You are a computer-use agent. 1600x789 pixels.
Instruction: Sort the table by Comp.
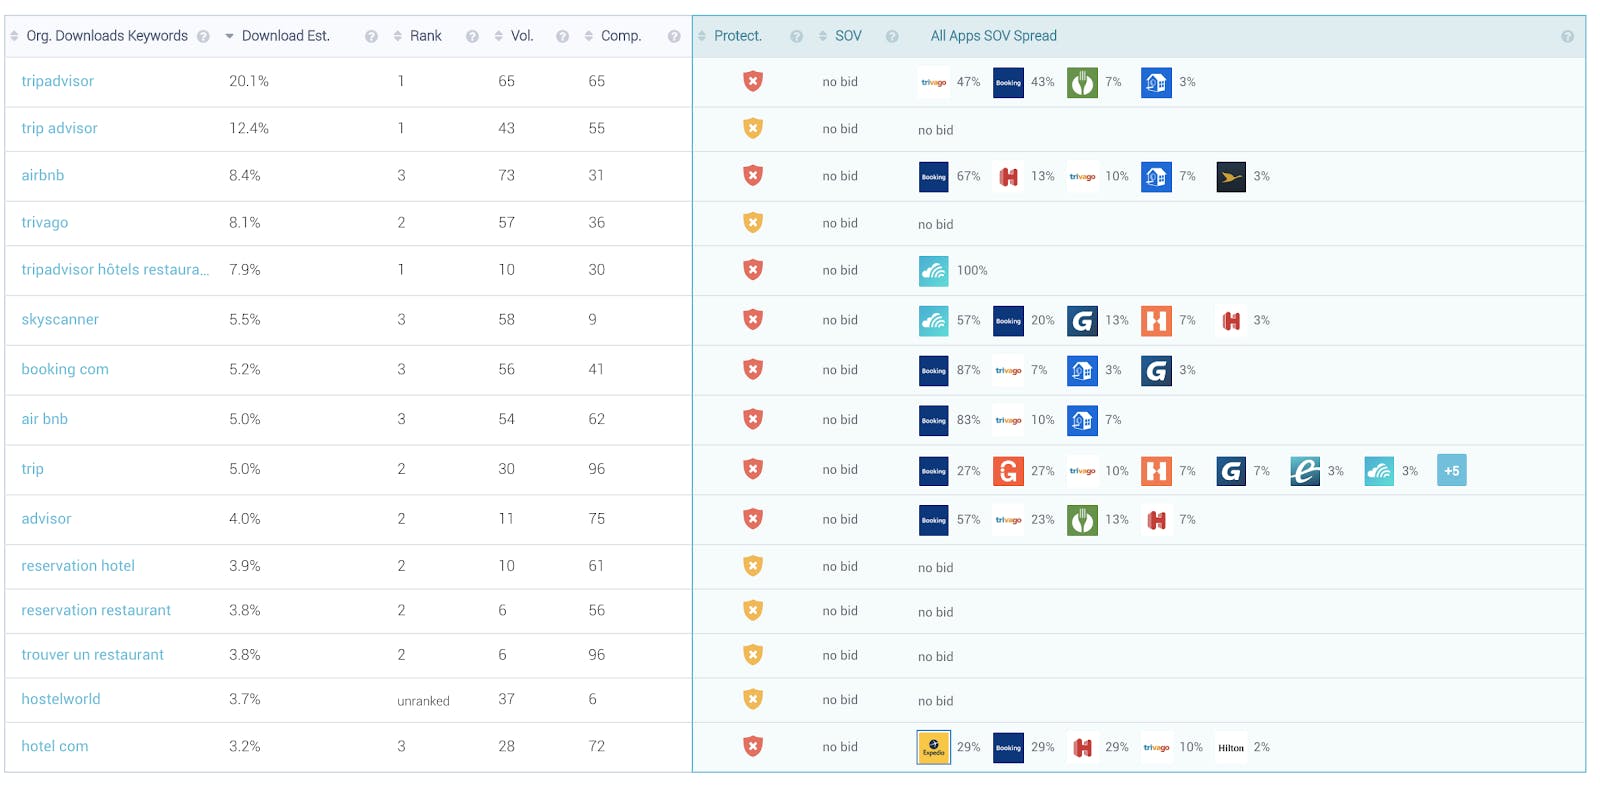pyautogui.click(x=620, y=36)
